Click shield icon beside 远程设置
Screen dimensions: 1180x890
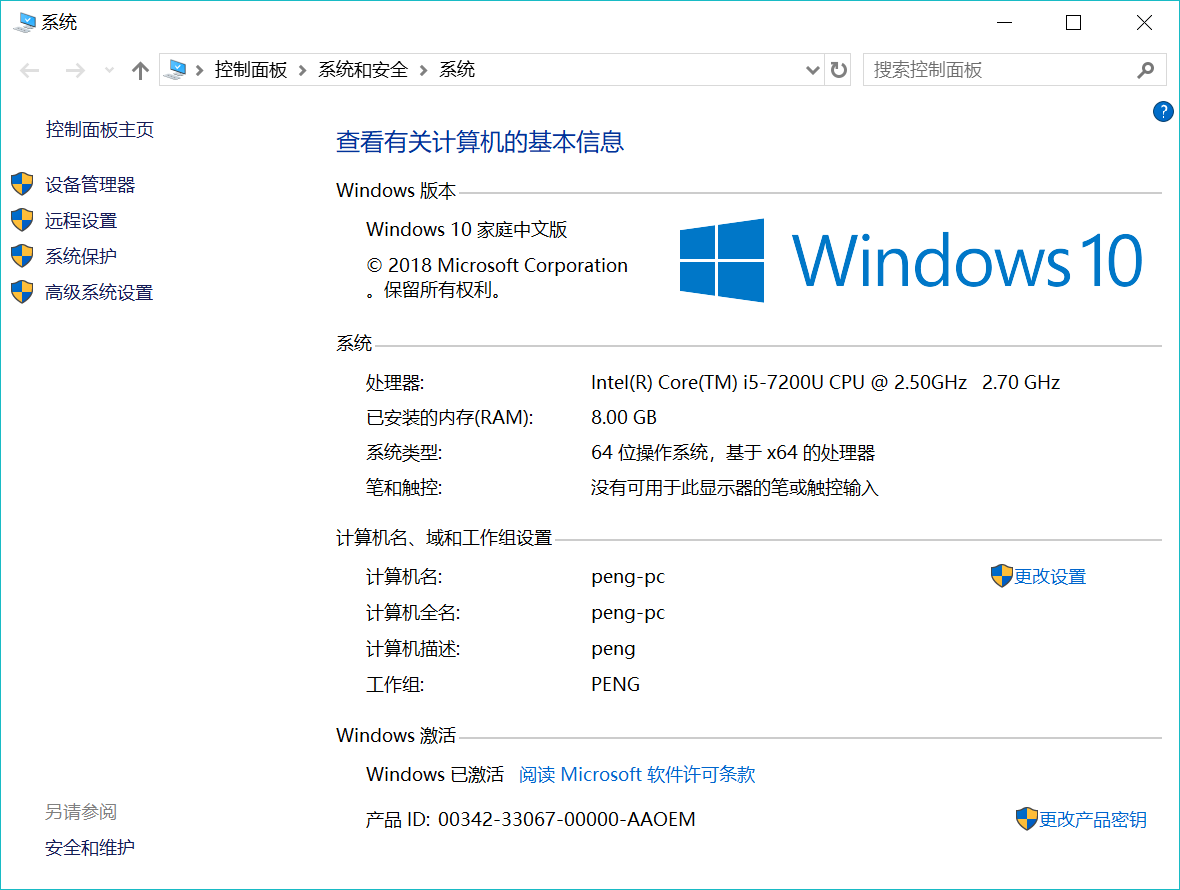(x=23, y=220)
